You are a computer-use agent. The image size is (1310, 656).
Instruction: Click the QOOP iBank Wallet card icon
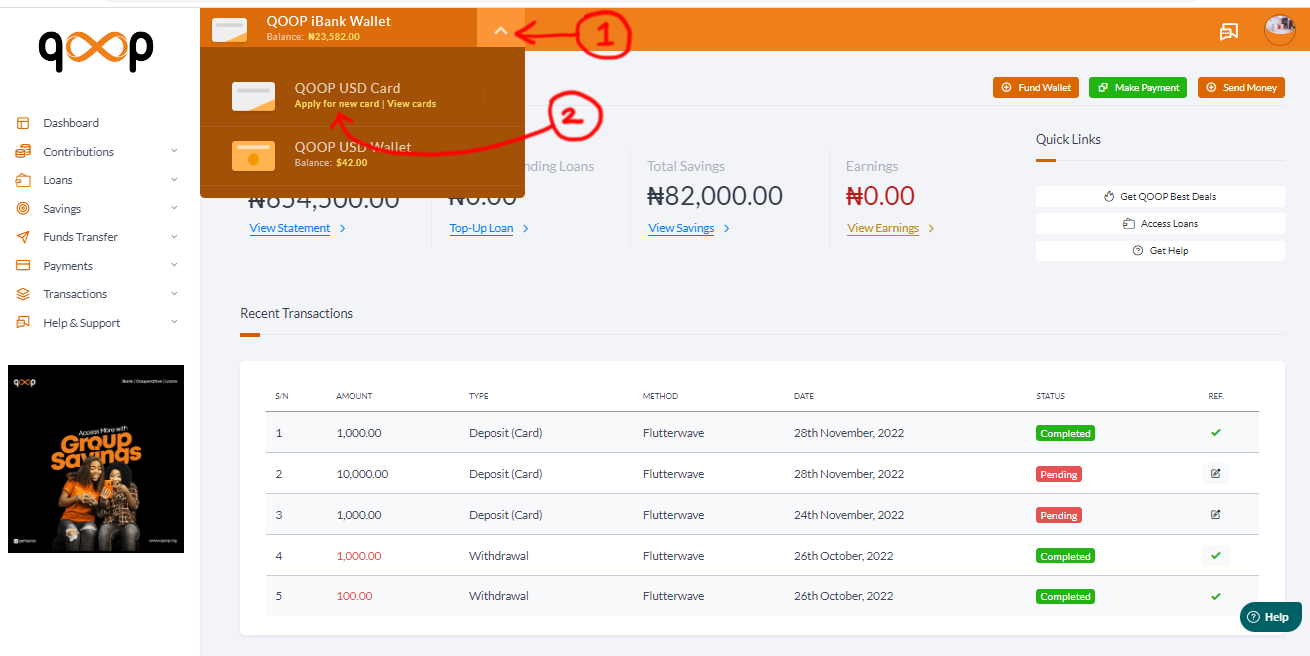[230, 30]
